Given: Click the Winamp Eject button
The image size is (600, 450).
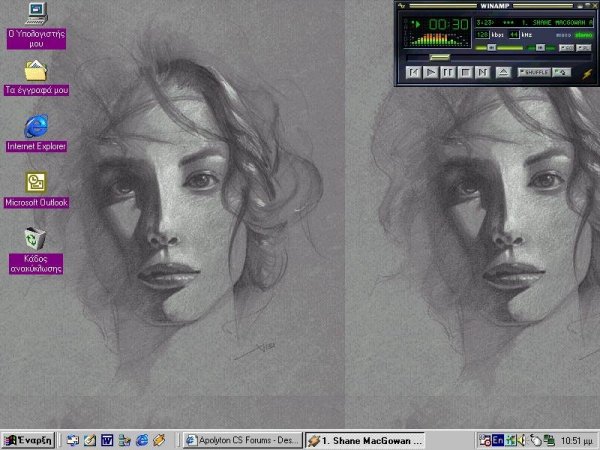Looking at the screenshot, I should click(x=502, y=72).
